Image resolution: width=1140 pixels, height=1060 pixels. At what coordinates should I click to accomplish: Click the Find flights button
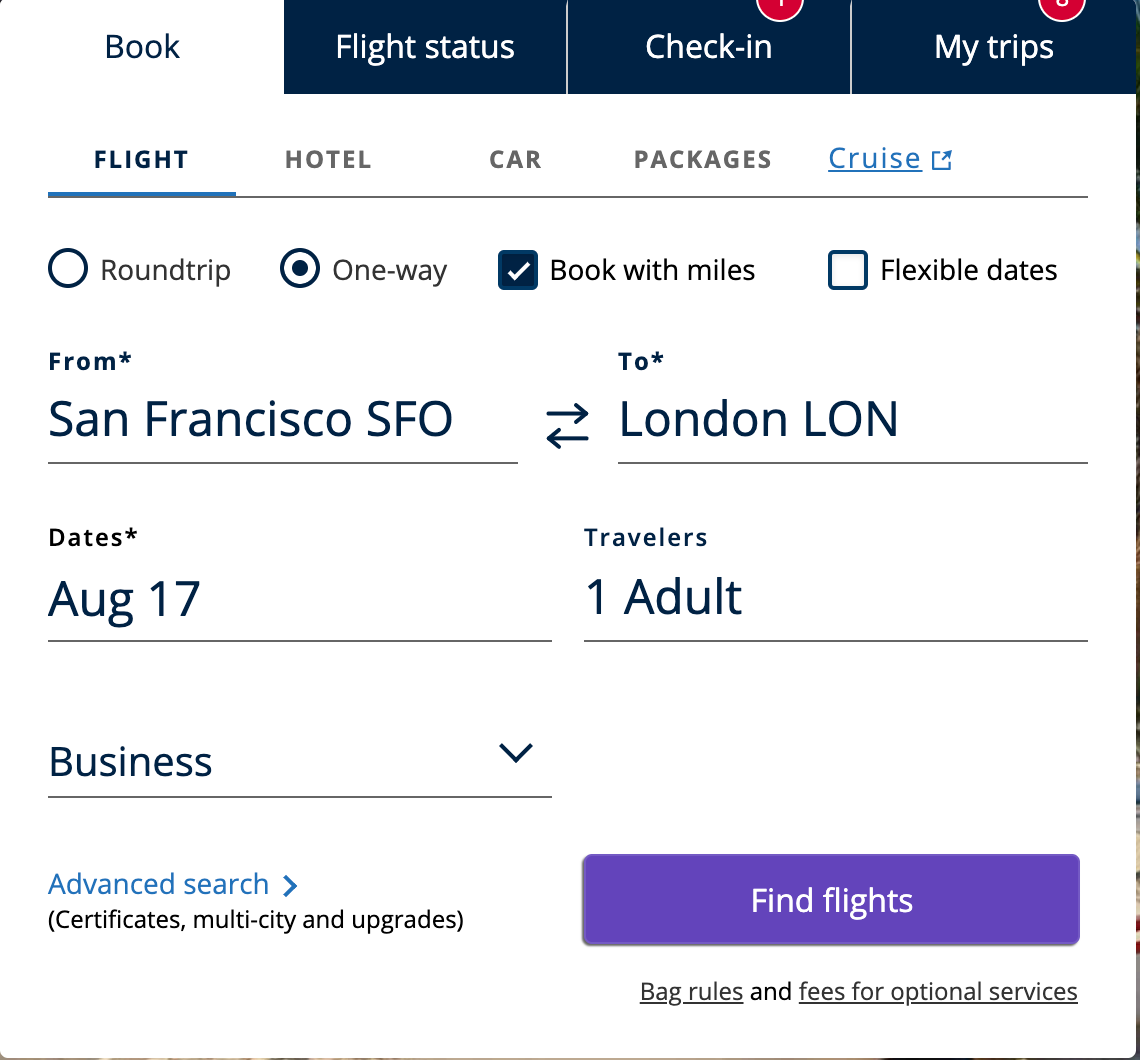click(x=830, y=899)
